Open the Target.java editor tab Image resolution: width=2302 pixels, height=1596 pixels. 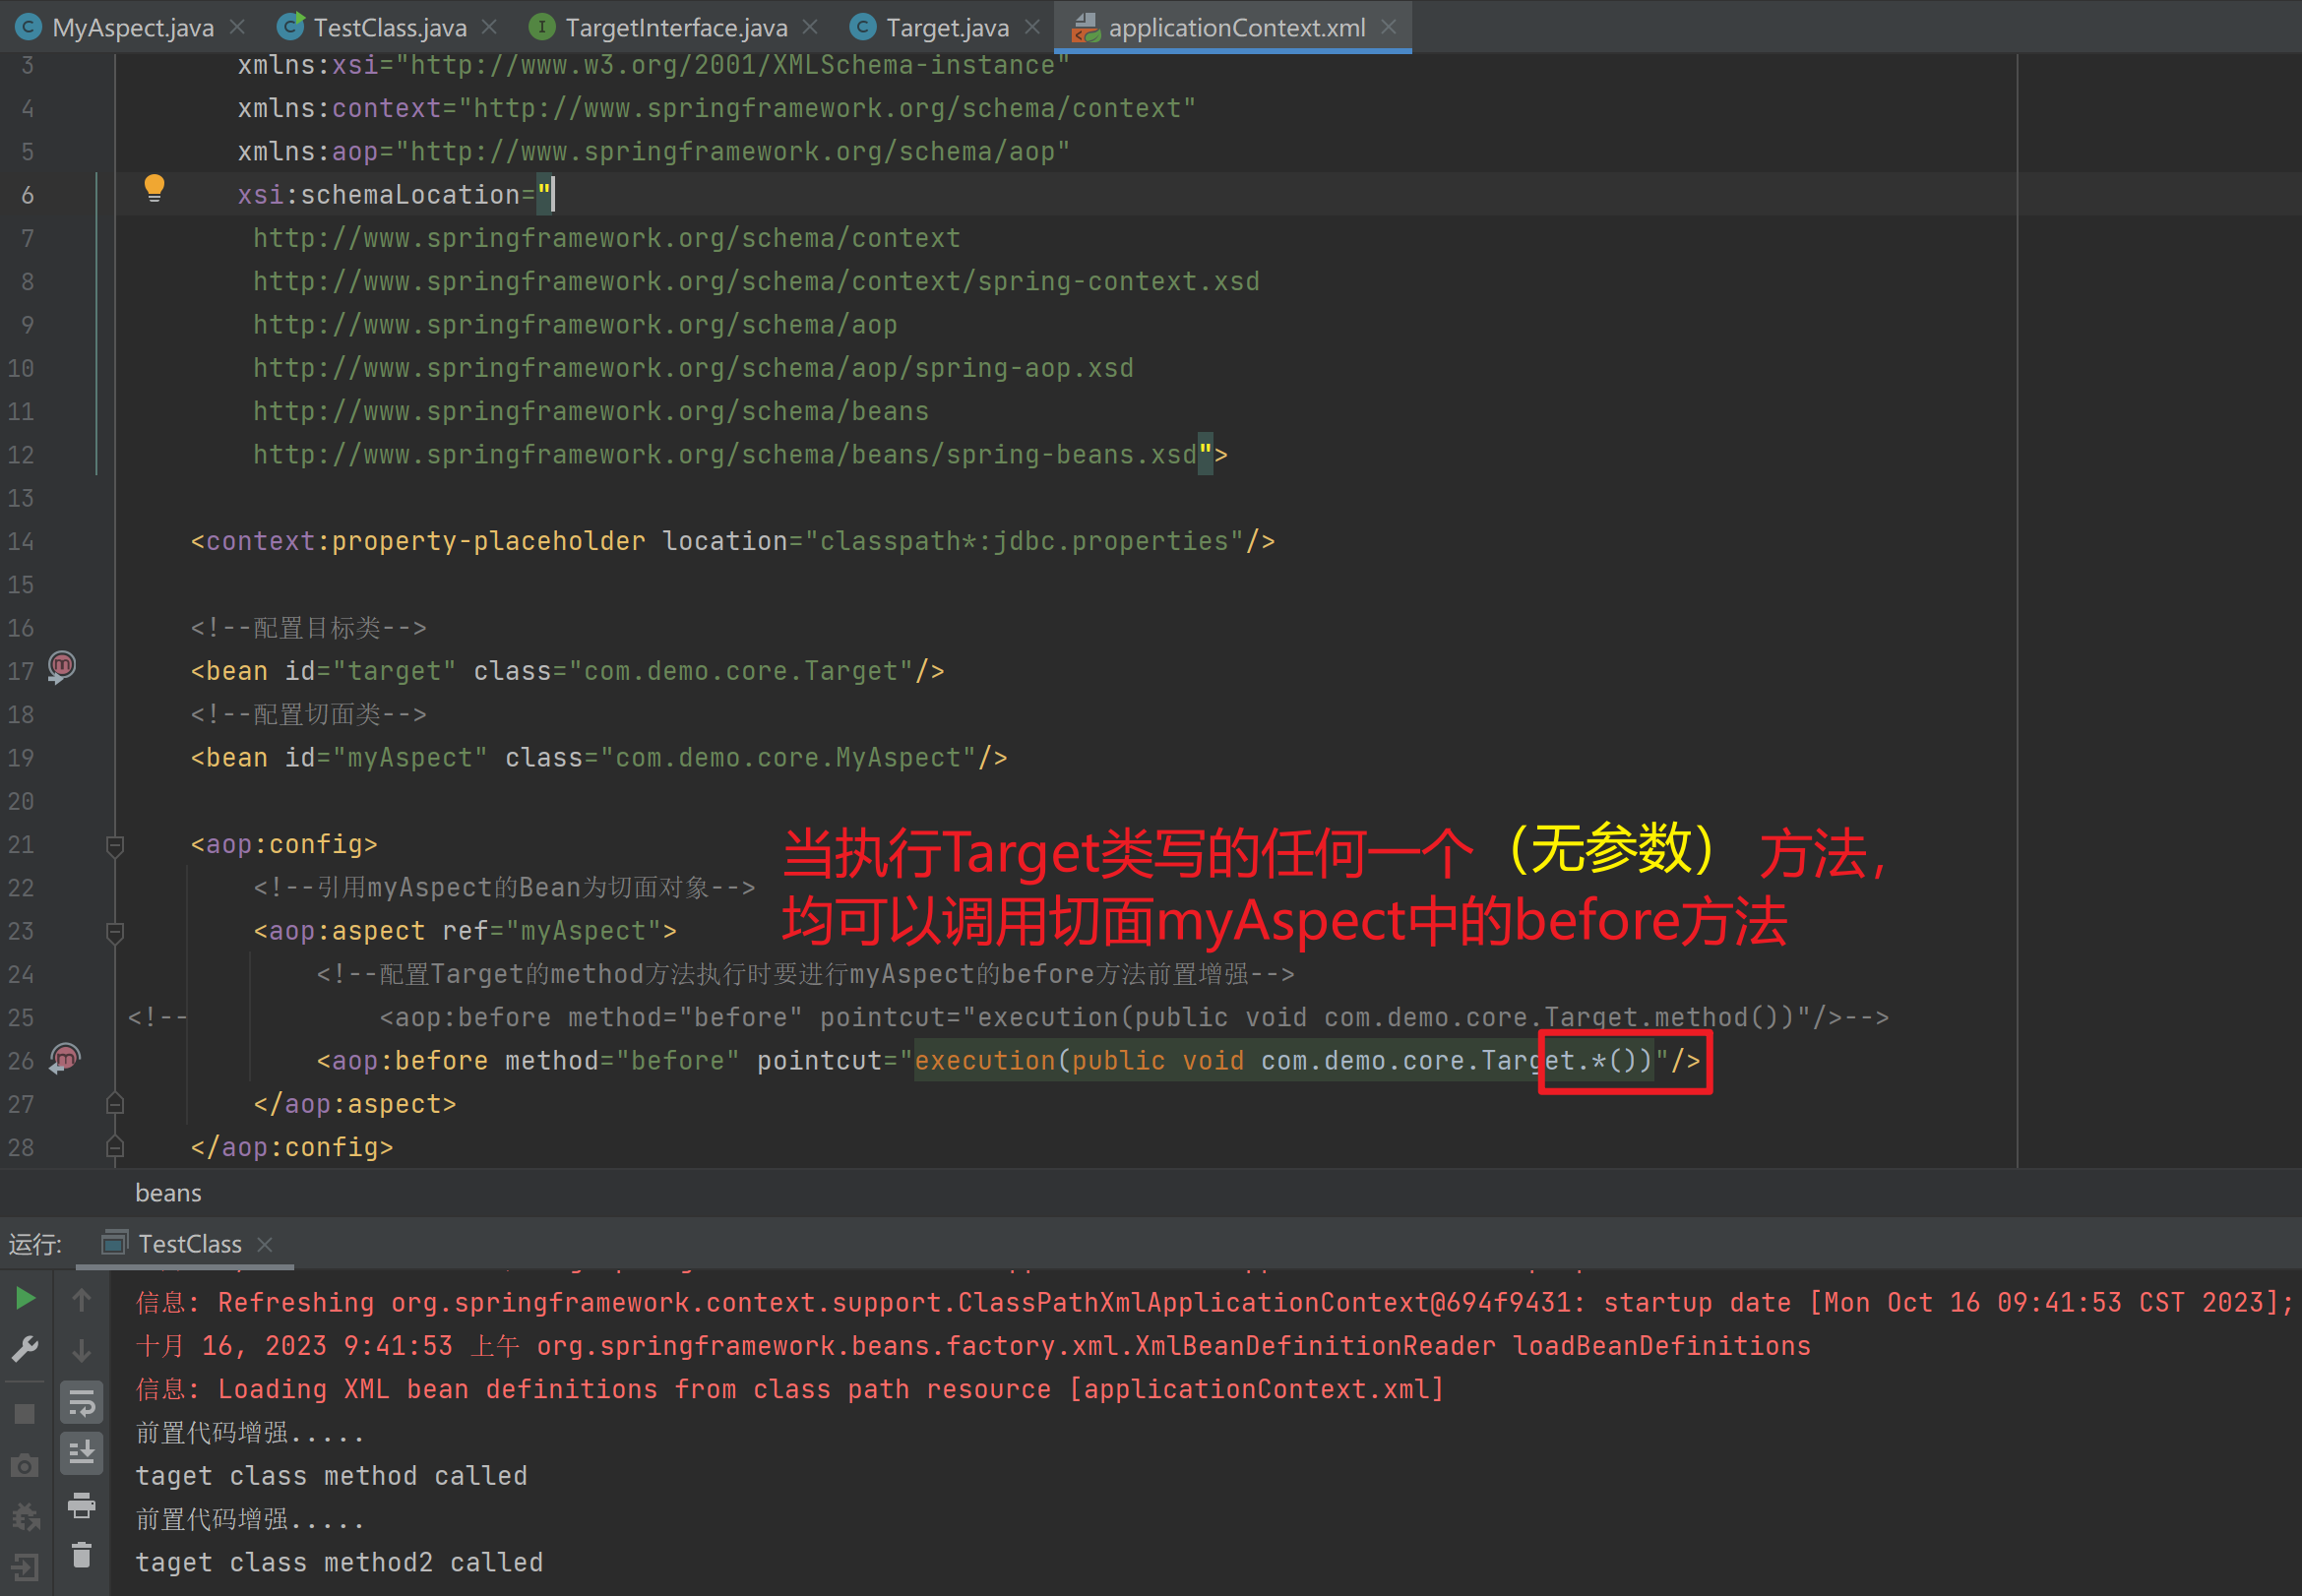[946, 27]
